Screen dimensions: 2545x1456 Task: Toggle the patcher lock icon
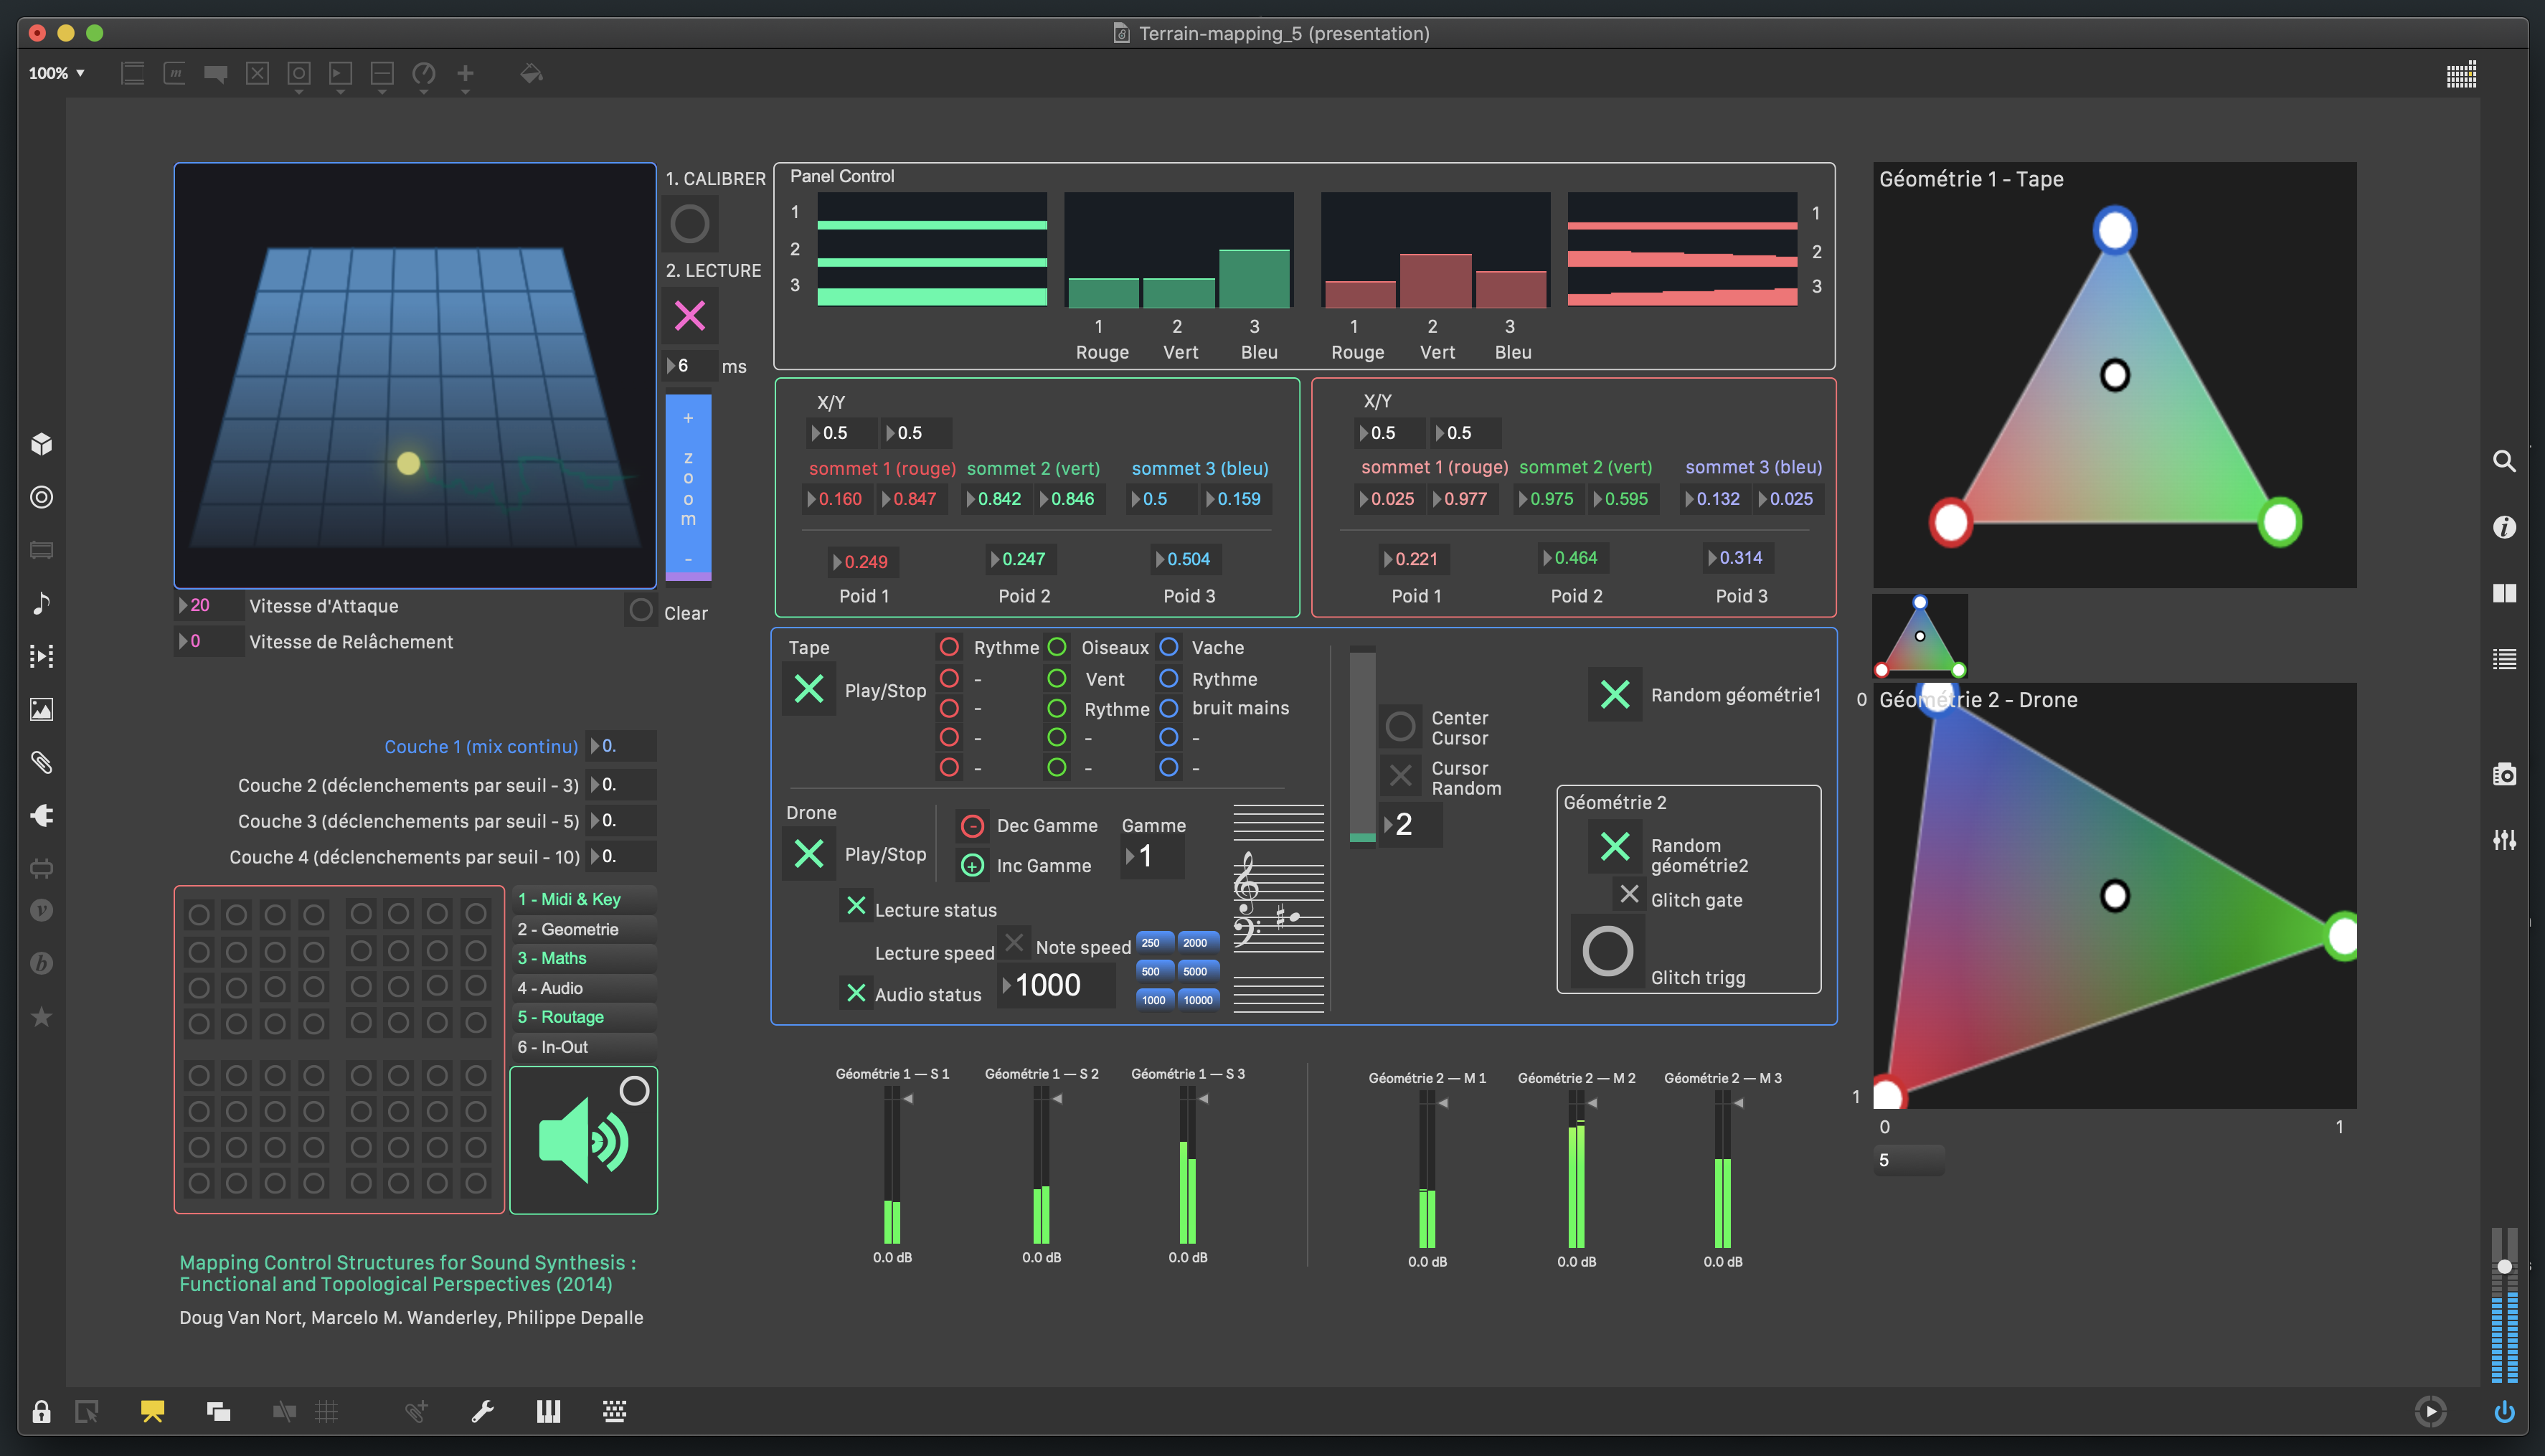[x=41, y=1411]
